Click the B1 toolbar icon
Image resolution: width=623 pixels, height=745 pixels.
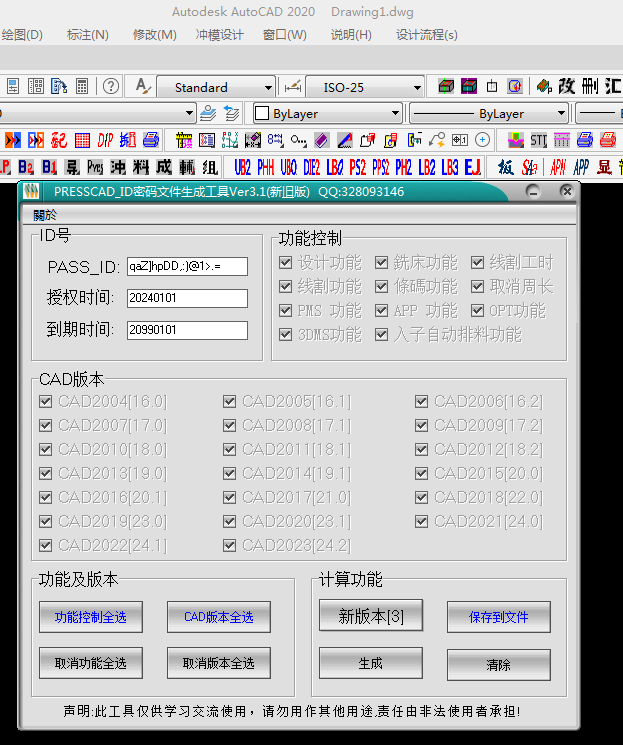pyautogui.click(x=49, y=167)
